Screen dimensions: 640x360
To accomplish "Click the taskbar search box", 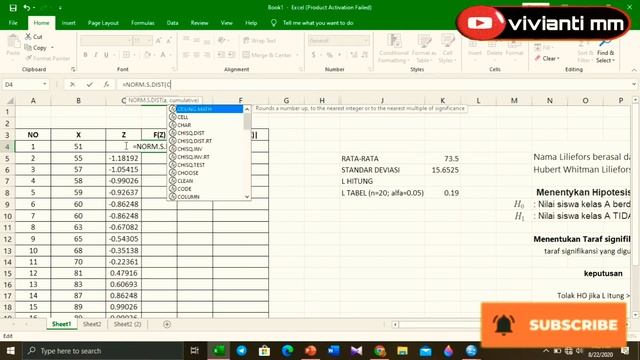I will pyautogui.click(x=102, y=351).
